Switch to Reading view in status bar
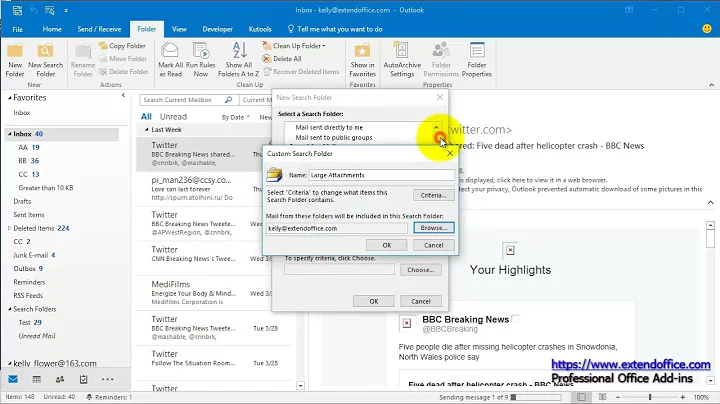This screenshot has width=720, height=404. tap(602, 397)
